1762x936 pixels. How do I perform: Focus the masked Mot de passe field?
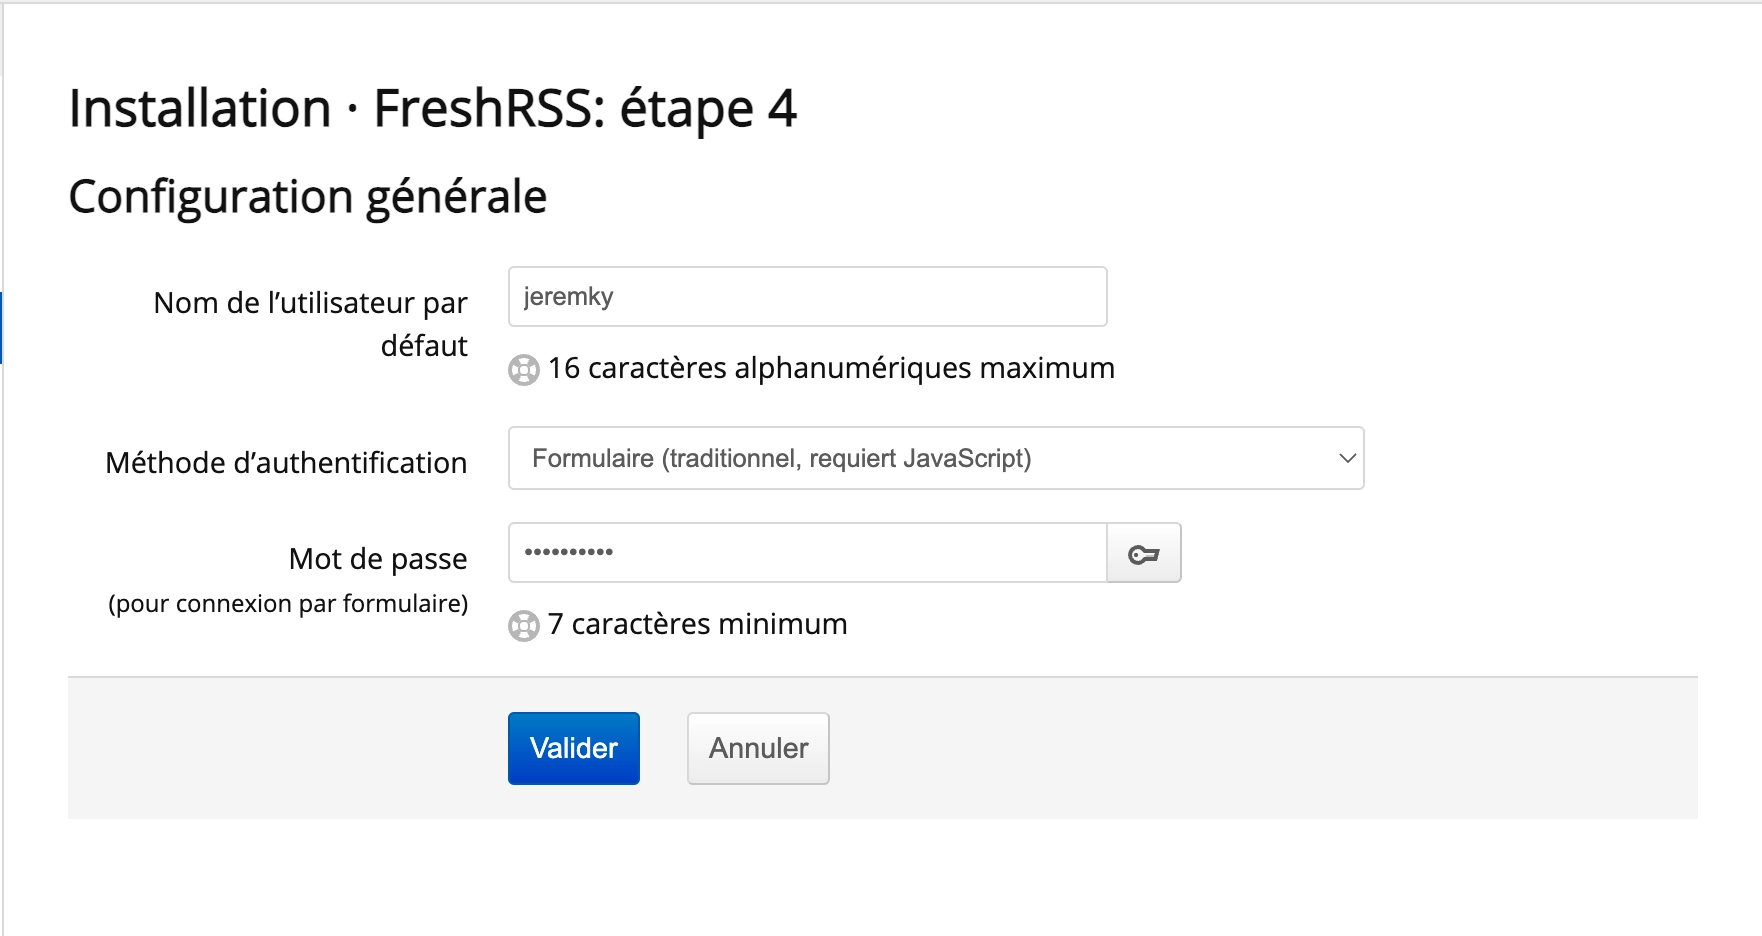[x=808, y=552]
